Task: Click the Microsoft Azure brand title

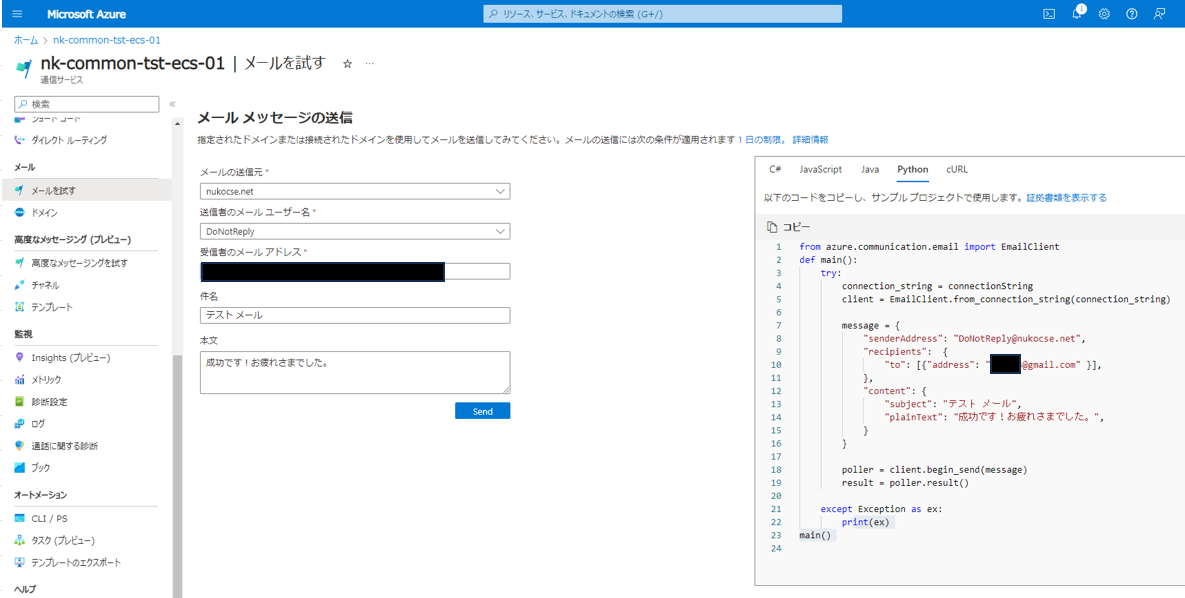Action: click(86, 14)
